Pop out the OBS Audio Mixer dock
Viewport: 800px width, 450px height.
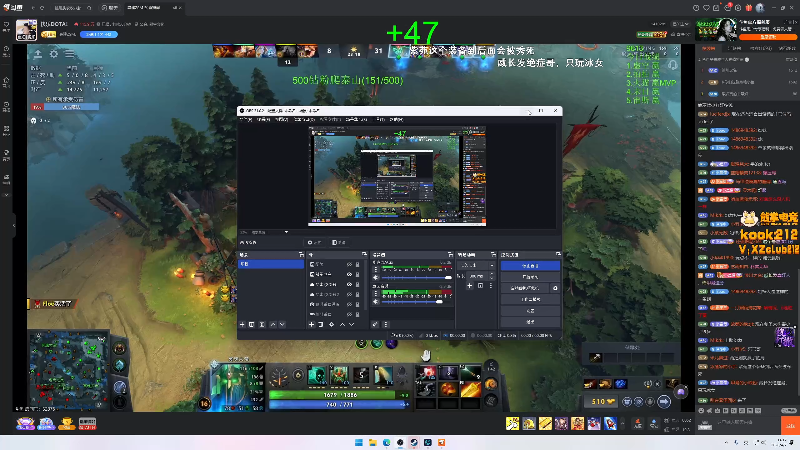pyautogui.click(x=450, y=254)
